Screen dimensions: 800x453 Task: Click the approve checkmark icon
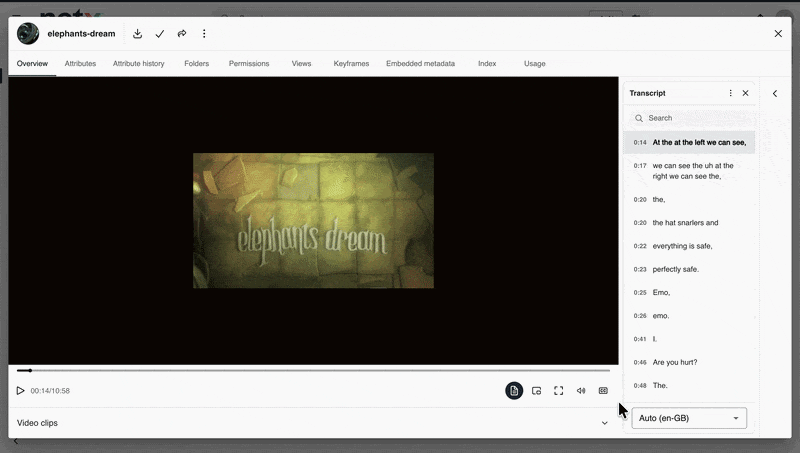click(160, 34)
